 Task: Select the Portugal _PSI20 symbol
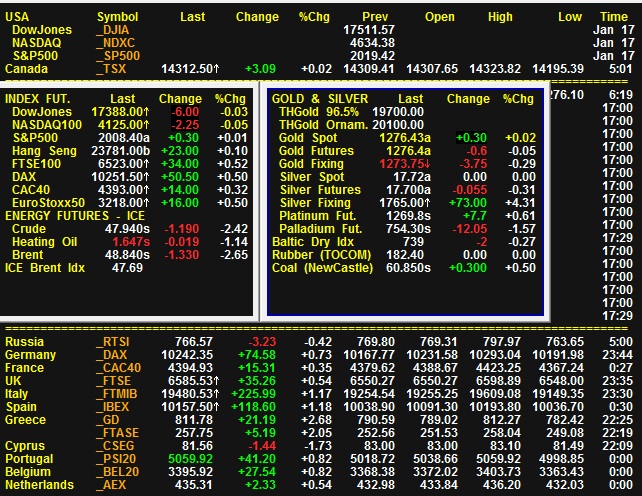tap(116, 459)
